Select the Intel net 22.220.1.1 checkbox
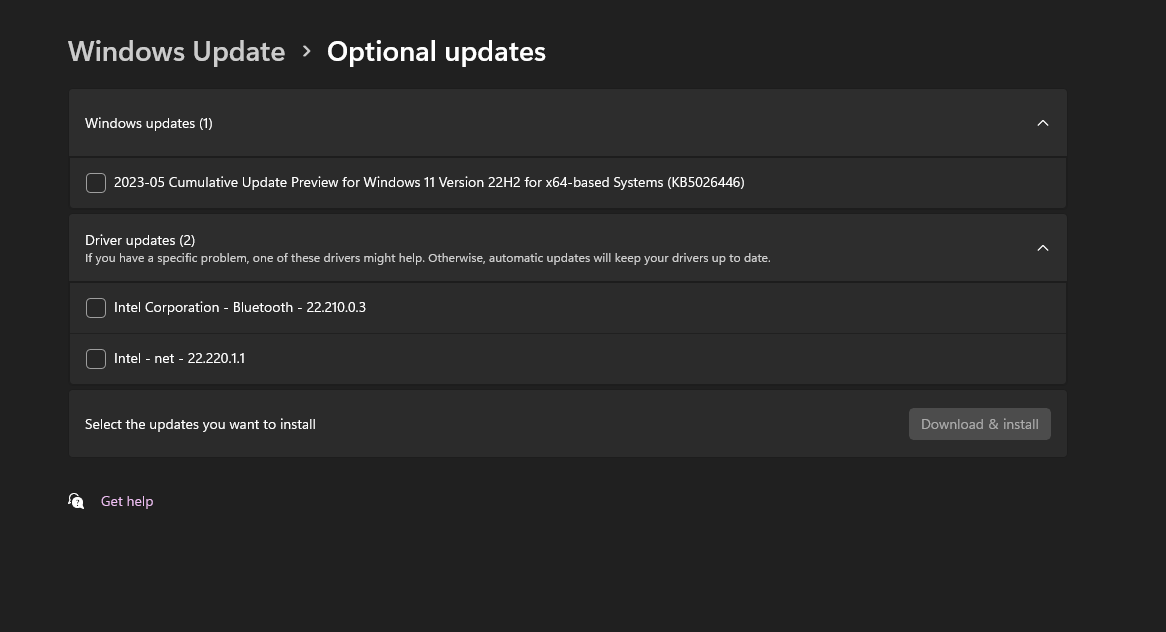The height and width of the screenshot is (632, 1166). (x=96, y=359)
